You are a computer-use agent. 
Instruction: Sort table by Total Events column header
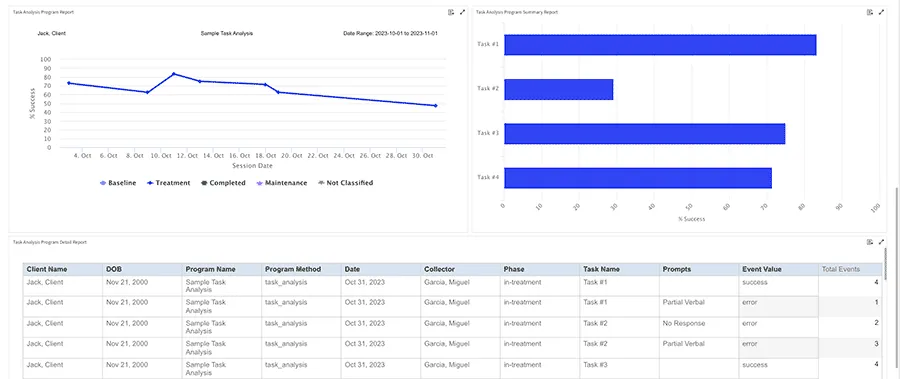click(x=850, y=269)
